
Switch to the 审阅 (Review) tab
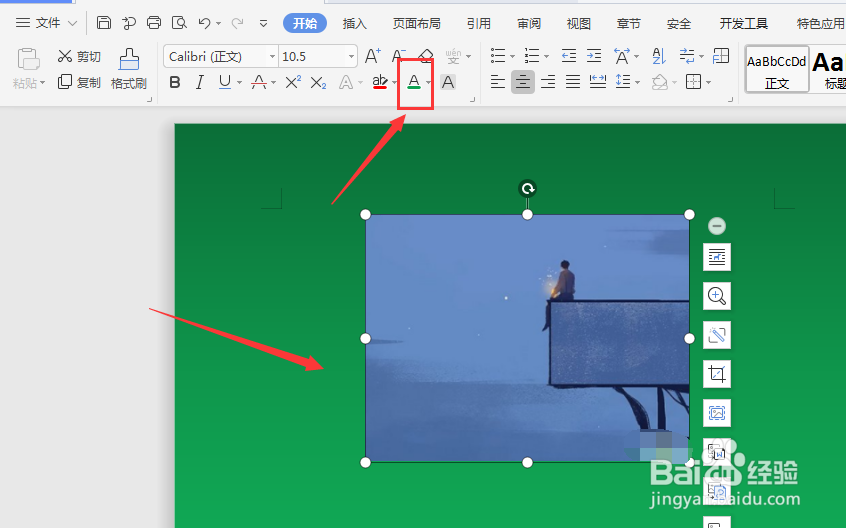coord(529,23)
